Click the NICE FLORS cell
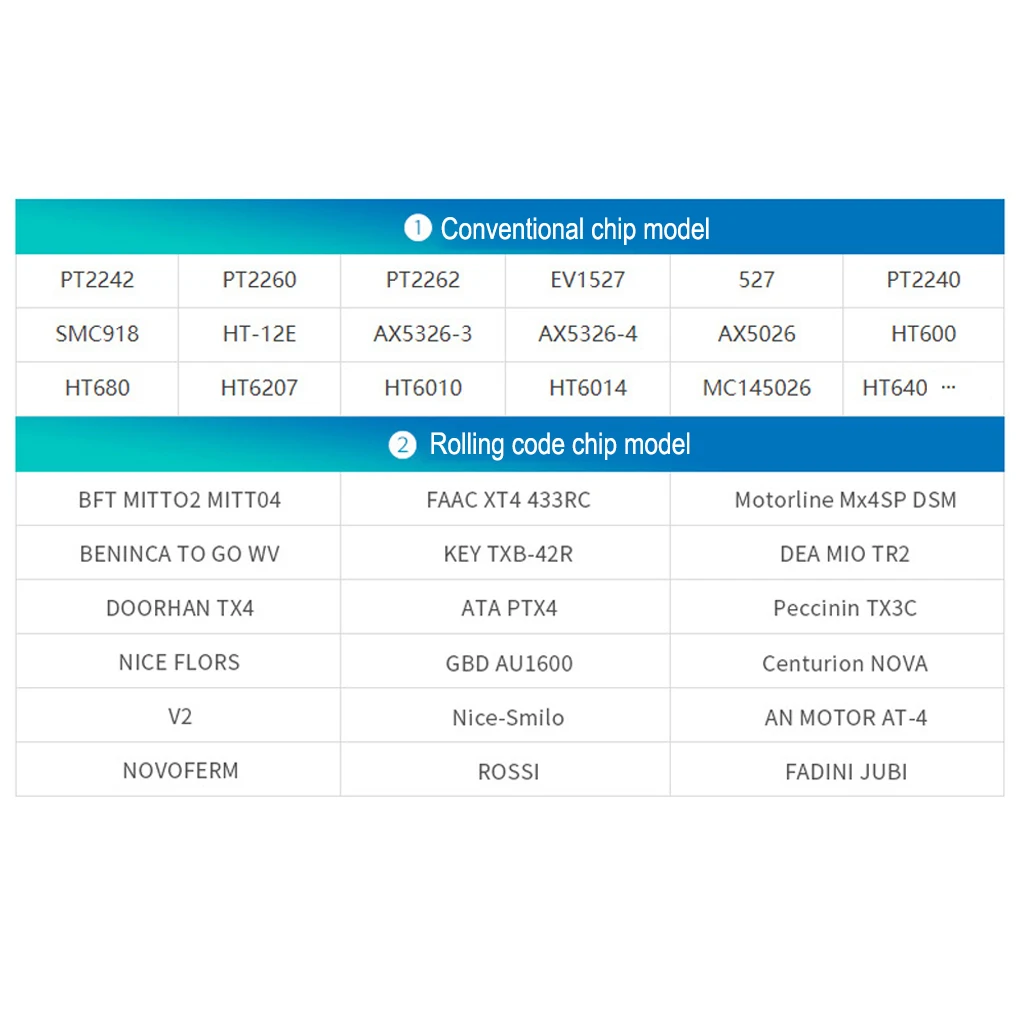1020x1020 pixels. (x=179, y=662)
